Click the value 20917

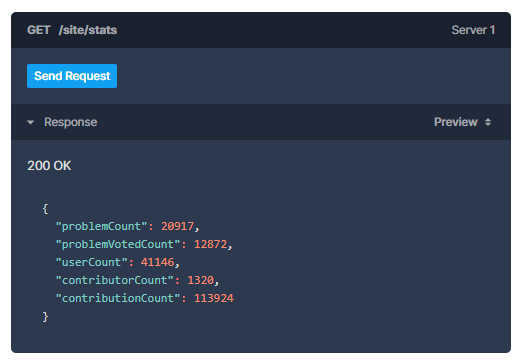pos(177,226)
